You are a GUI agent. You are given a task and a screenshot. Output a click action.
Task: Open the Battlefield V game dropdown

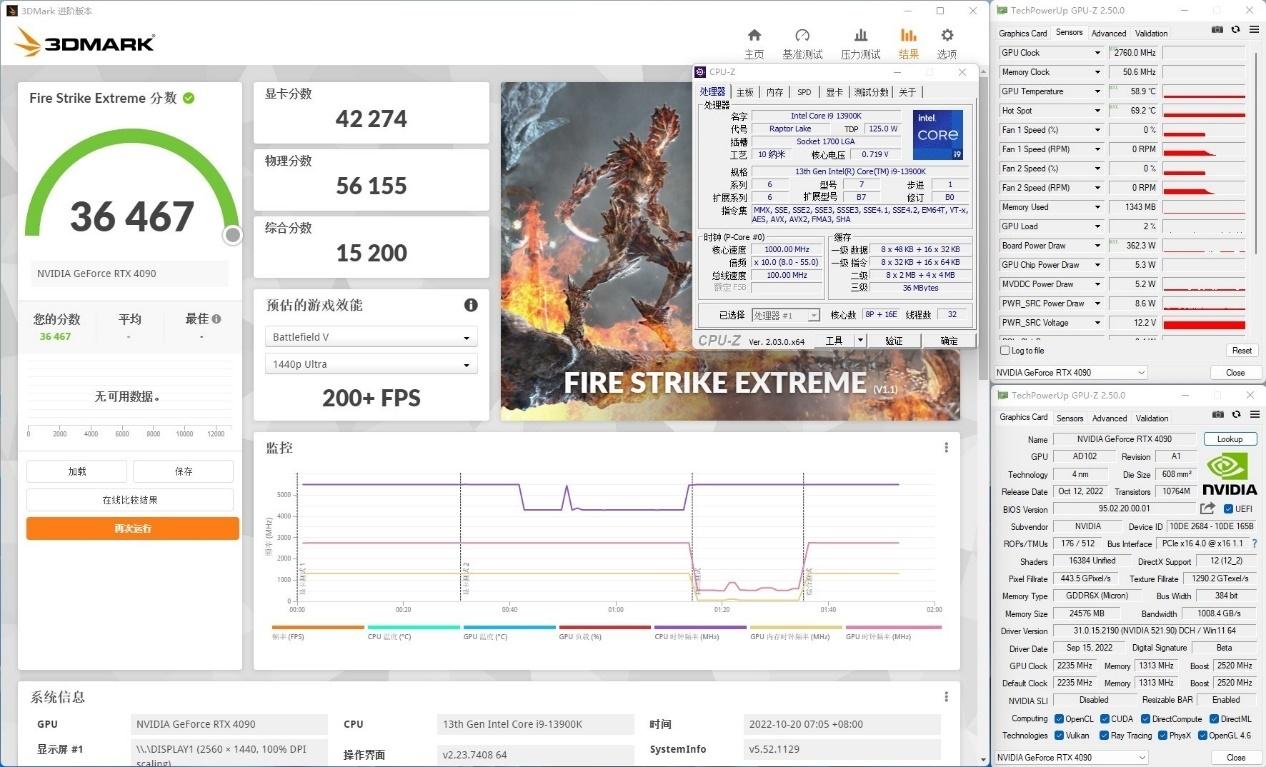[x=370, y=336]
